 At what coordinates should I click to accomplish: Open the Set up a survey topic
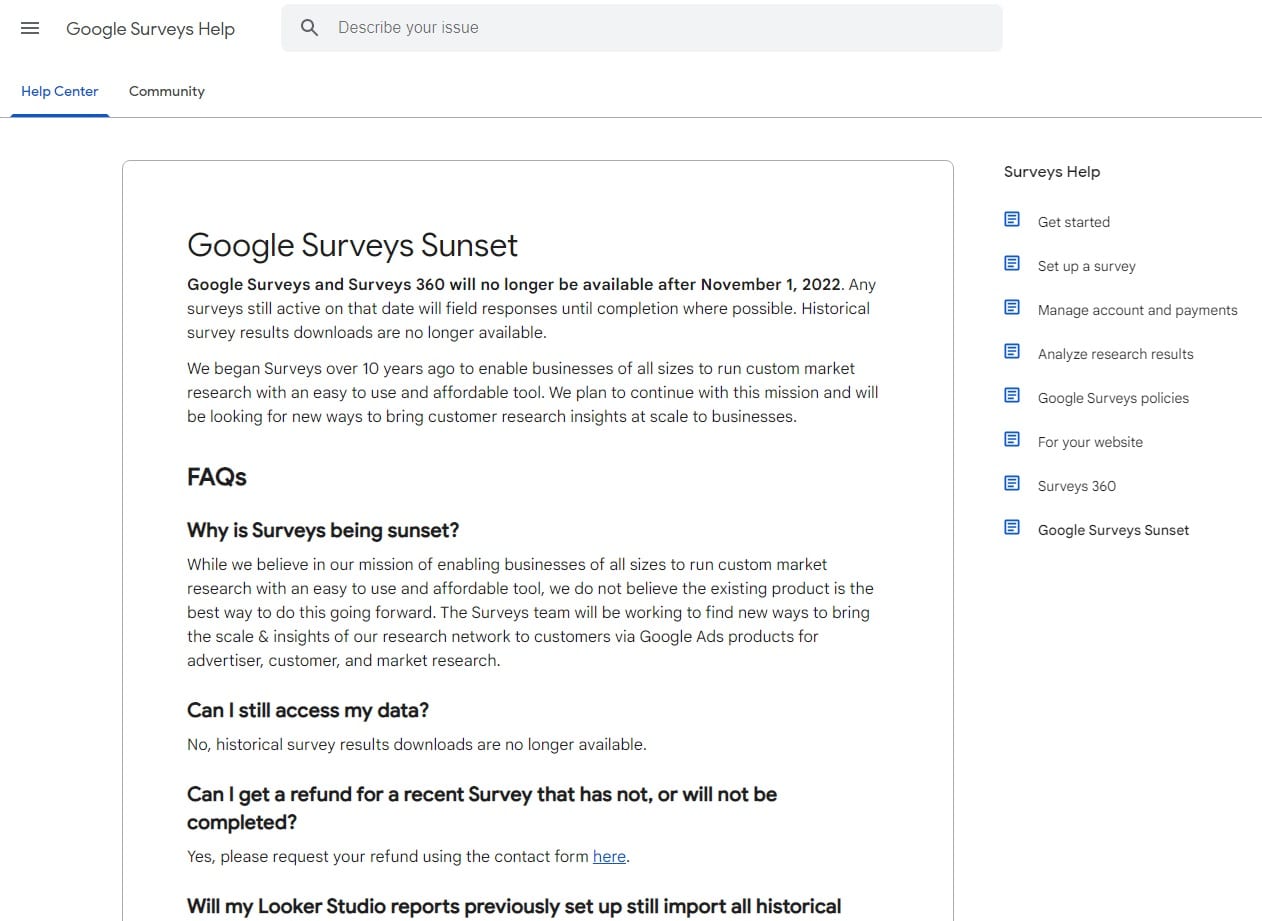tap(1087, 266)
